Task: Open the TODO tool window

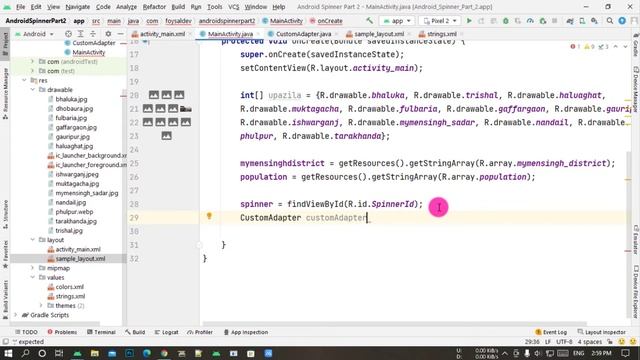Action: pyautogui.click(x=26, y=332)
